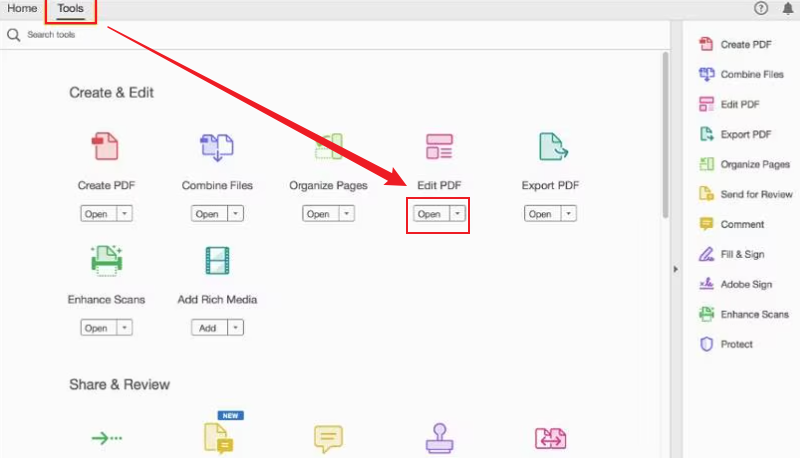Click the Organize Pages tool icon in Create & Edit

point(329,146)
